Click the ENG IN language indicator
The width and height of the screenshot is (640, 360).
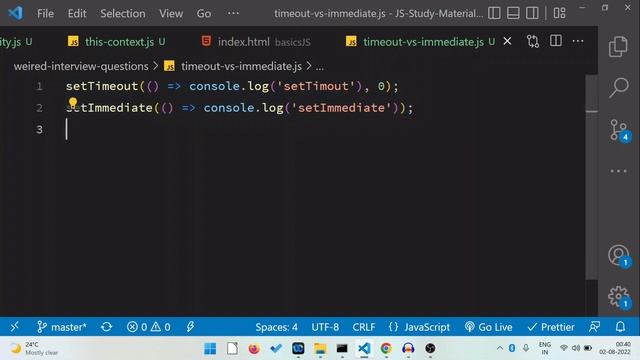(x=544, y=348)
